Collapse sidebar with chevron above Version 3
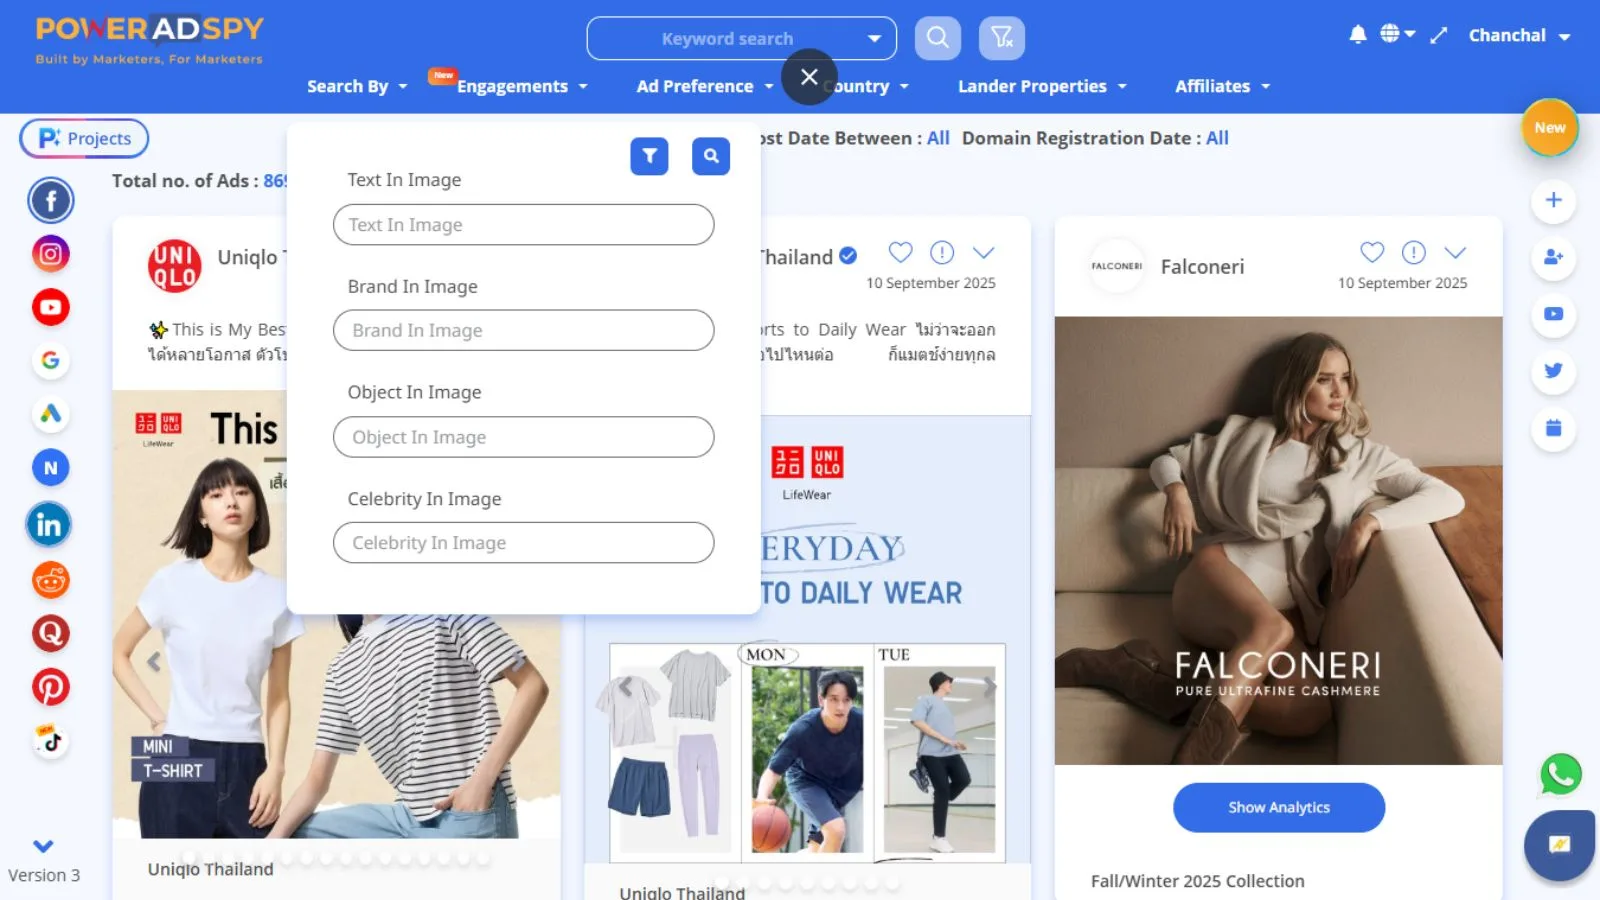 point(43,846)
